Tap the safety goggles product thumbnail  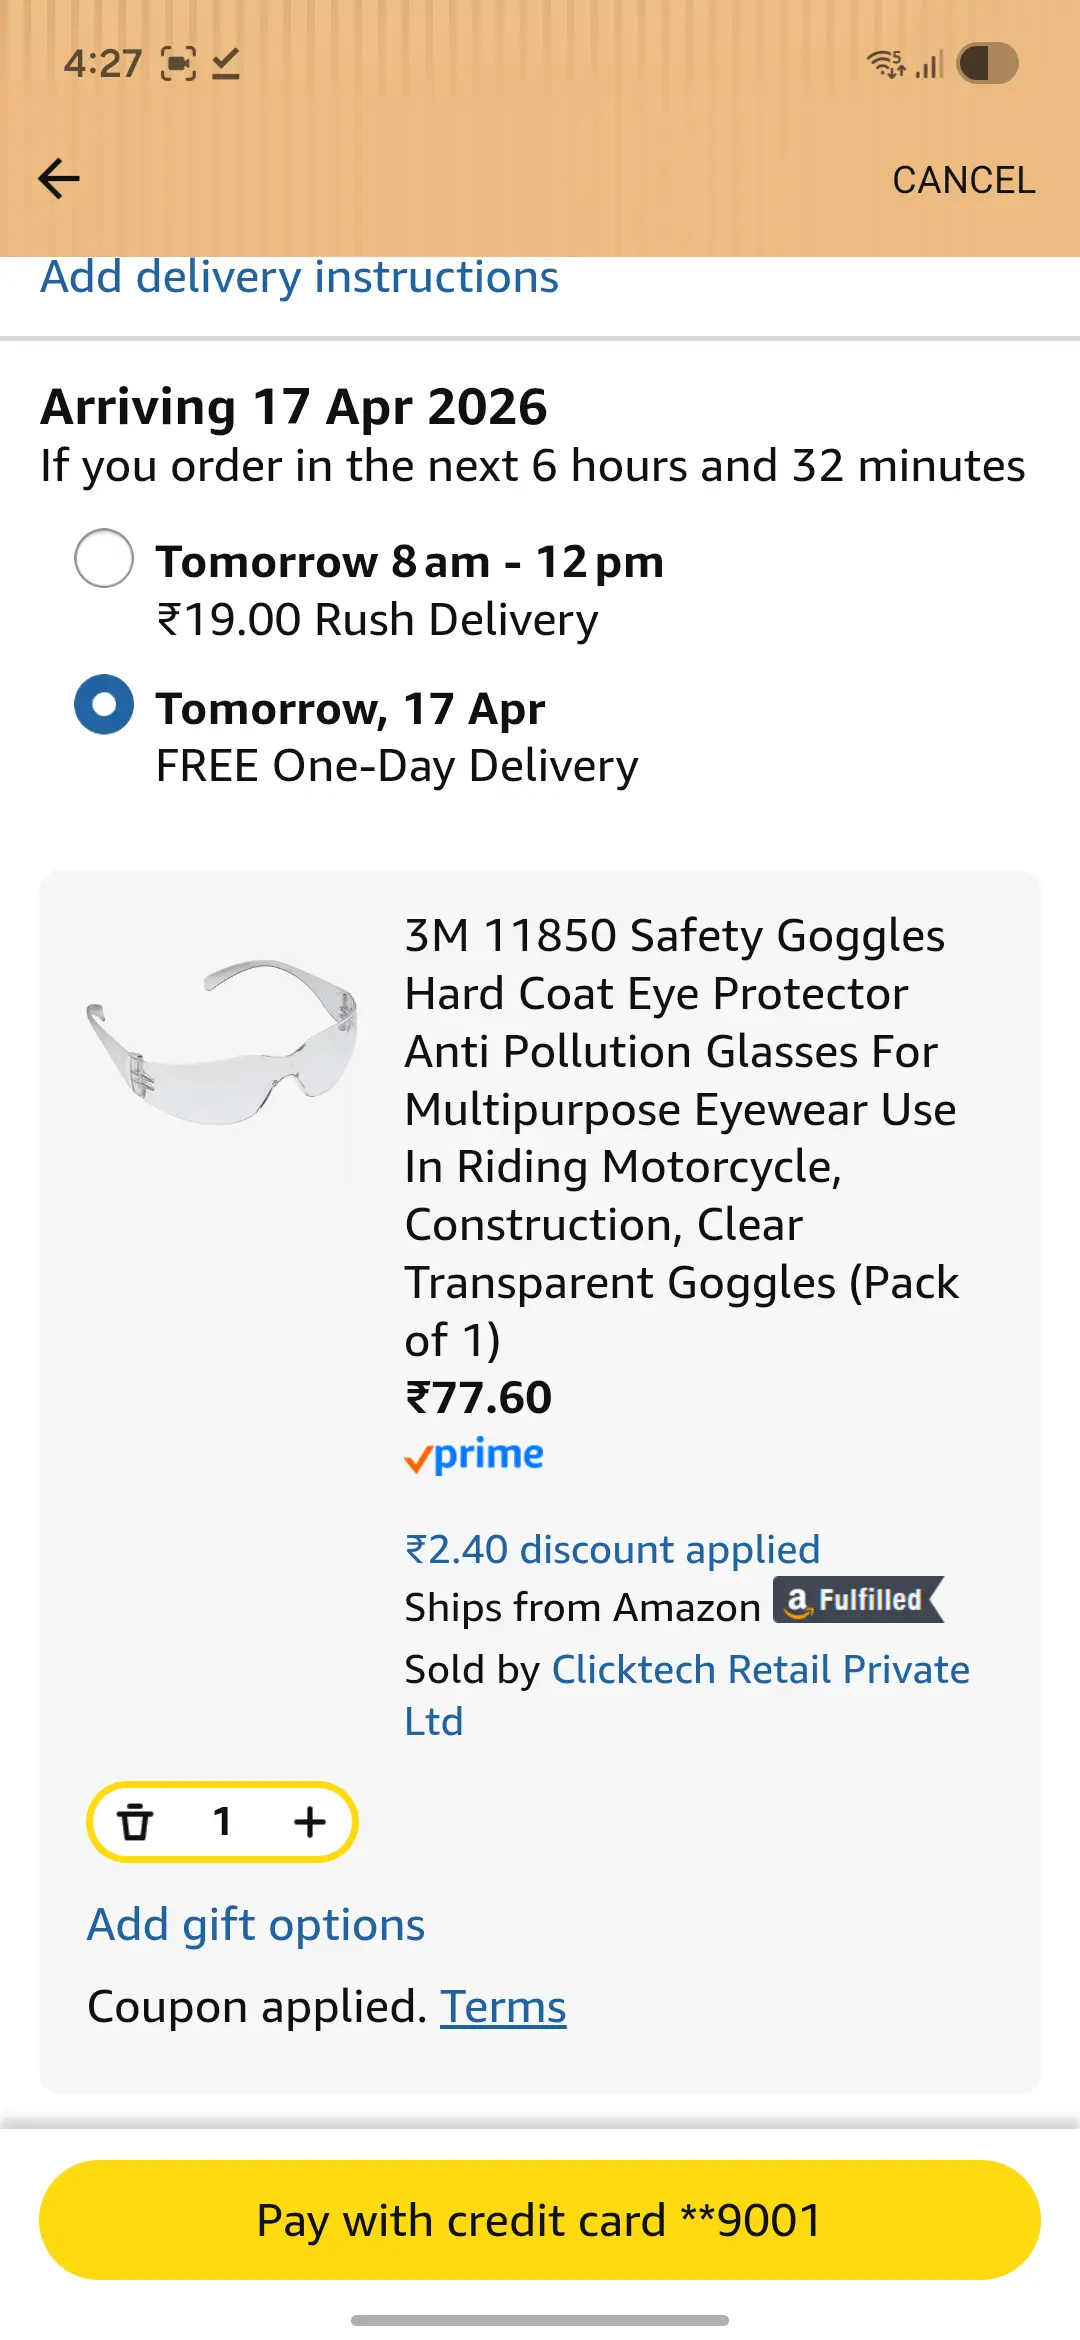[x=223, y=1042]
